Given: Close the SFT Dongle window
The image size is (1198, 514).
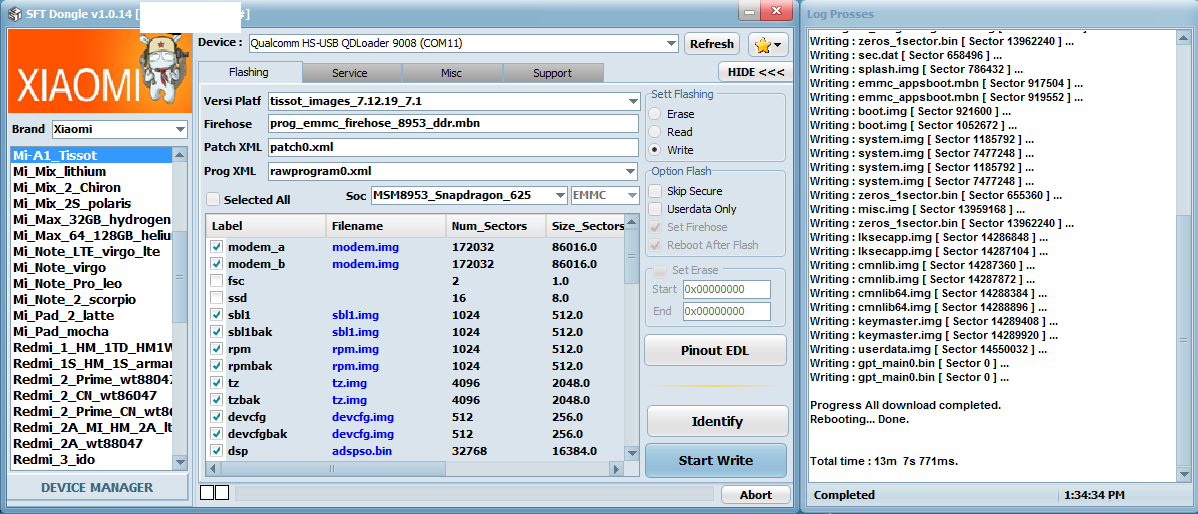Looking at the screenshot, I should tap(777, 11).
